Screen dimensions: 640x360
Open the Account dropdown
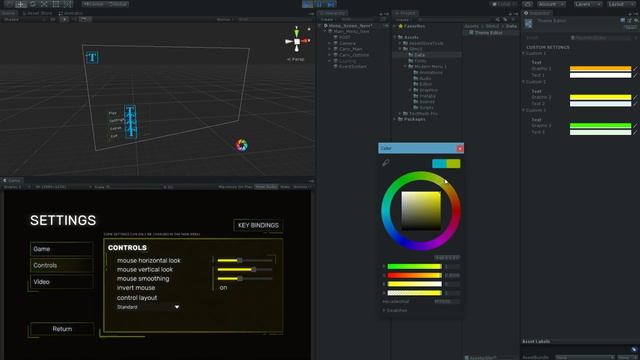coord(551,4)
